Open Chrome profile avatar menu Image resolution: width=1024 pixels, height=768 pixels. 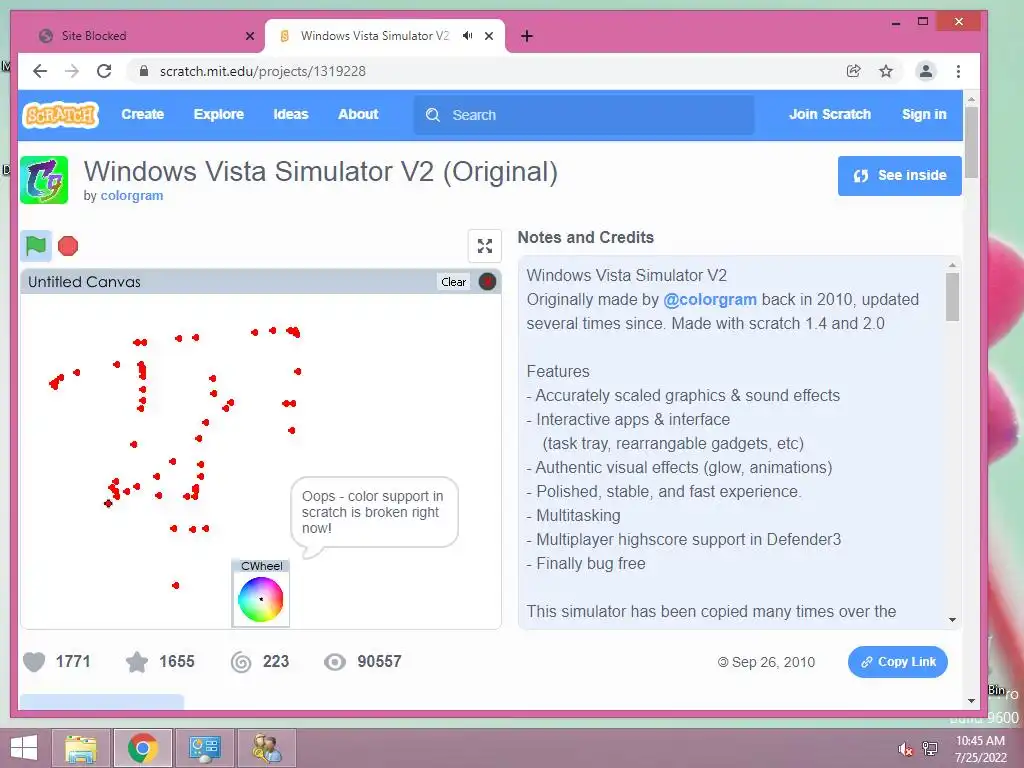click(925, 71)
